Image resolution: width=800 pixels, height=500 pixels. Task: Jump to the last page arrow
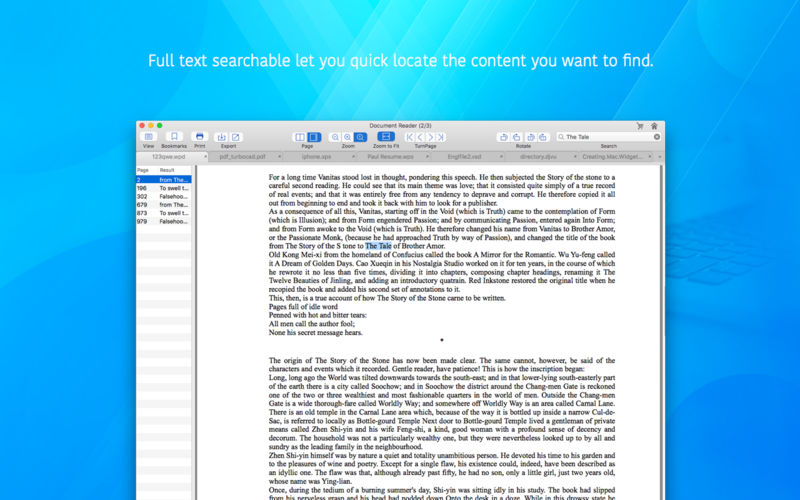point(441,137)
